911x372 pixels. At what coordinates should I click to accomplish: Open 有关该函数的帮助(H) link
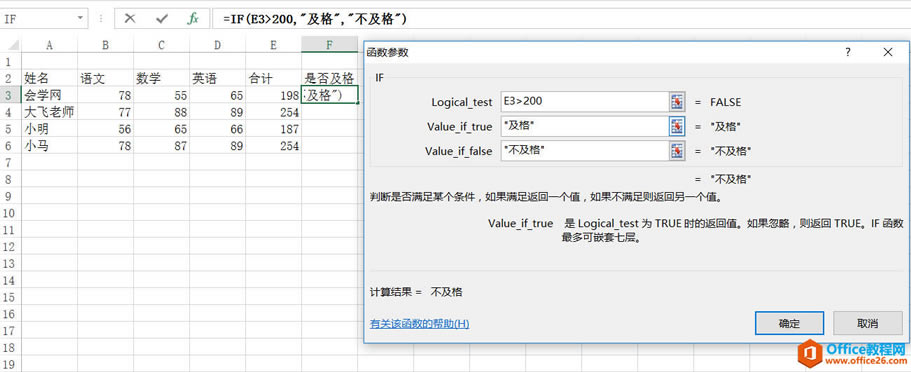click(x=419, y=324)
